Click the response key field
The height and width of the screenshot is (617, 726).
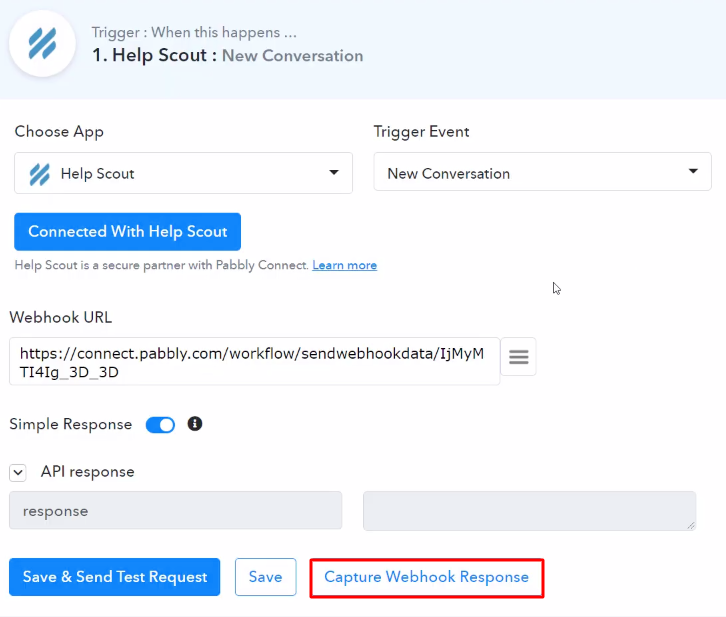coord(175,511)
